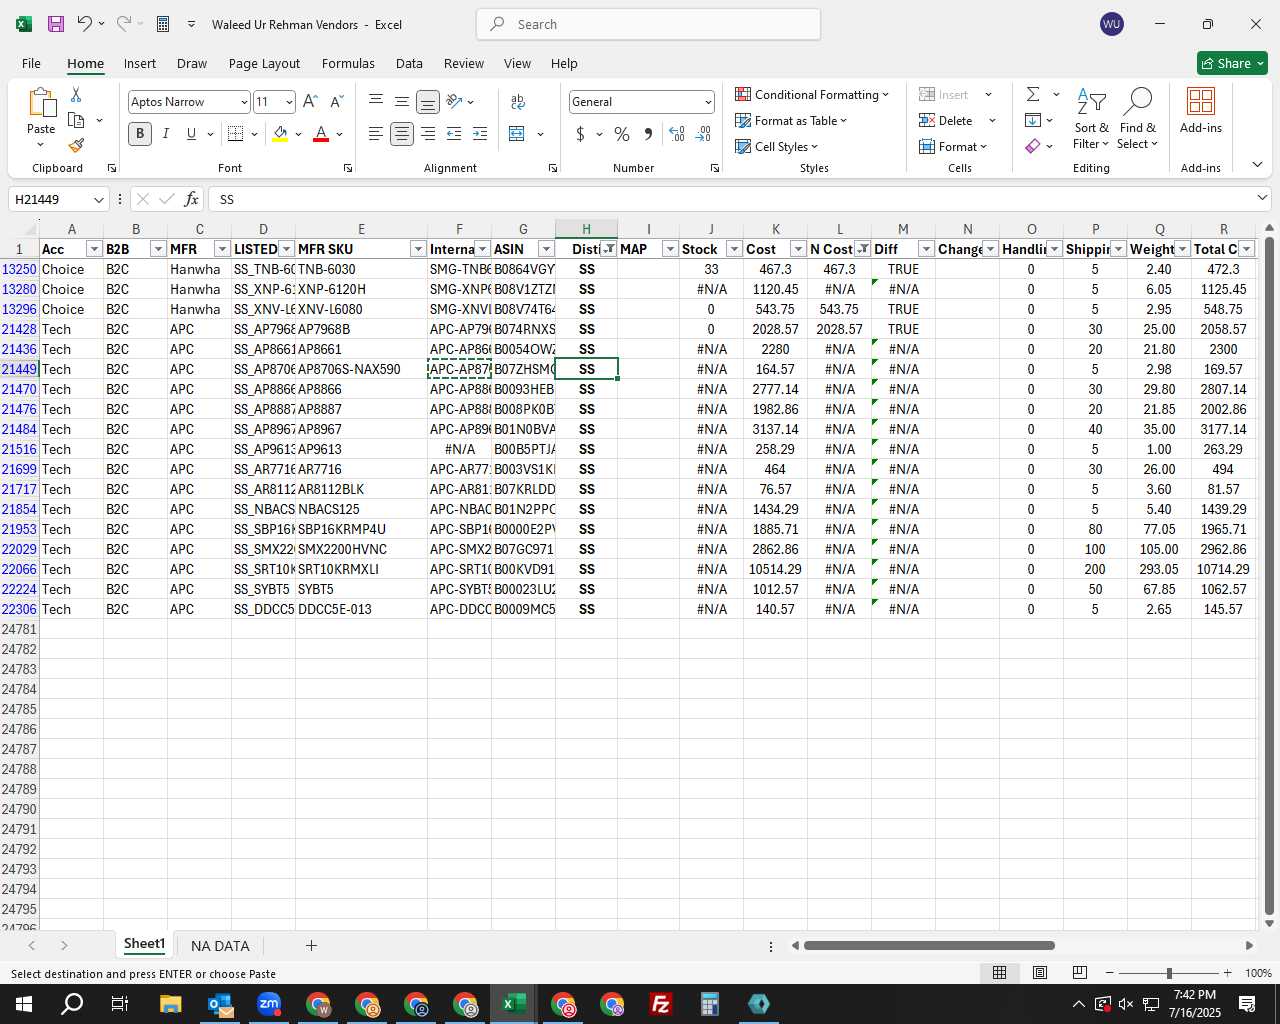Screen dimensions: 1280x1024
Task: Toggle Align Left
Action: coord(376,134)
